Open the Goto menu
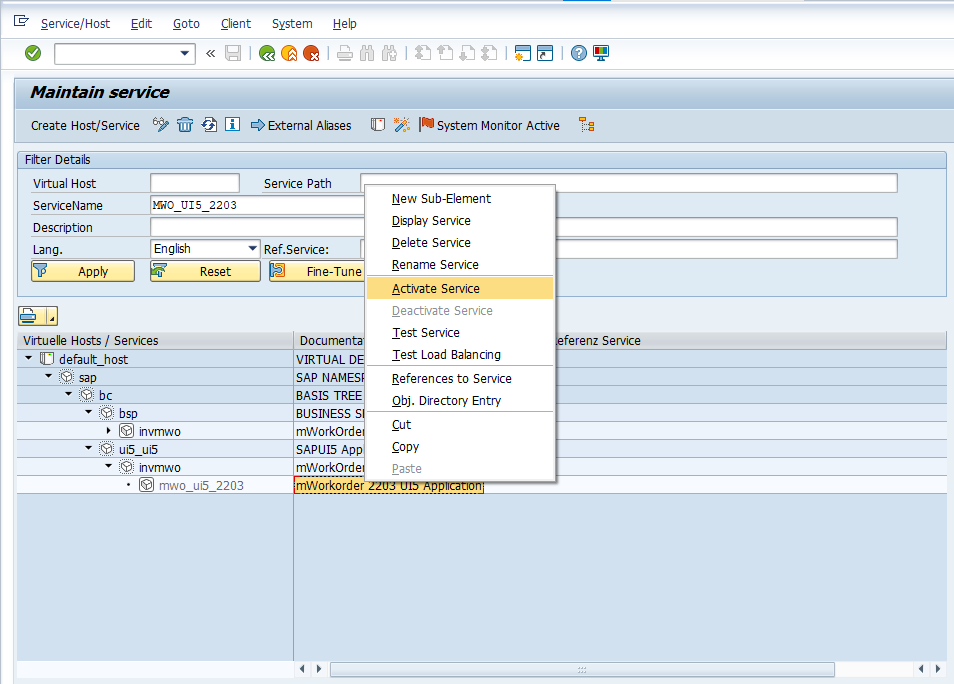The image size is (954, 684). coord(186,23)
